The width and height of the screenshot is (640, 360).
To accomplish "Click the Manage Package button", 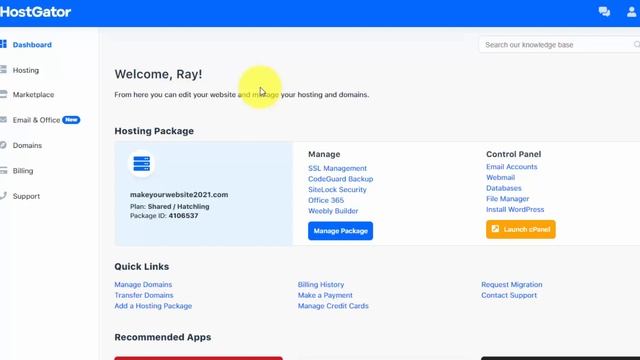I will point(340,231).
